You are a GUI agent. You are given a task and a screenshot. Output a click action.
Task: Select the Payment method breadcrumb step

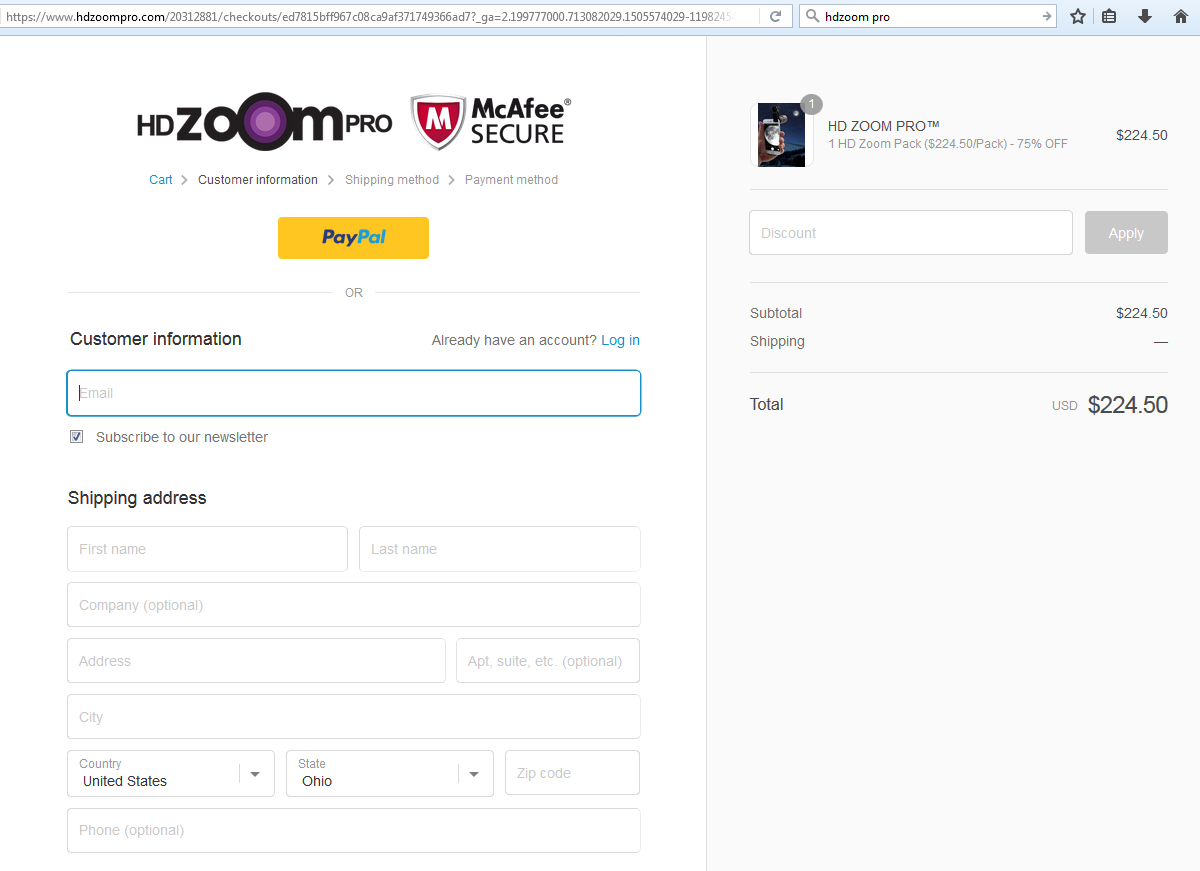pos(512,180)
